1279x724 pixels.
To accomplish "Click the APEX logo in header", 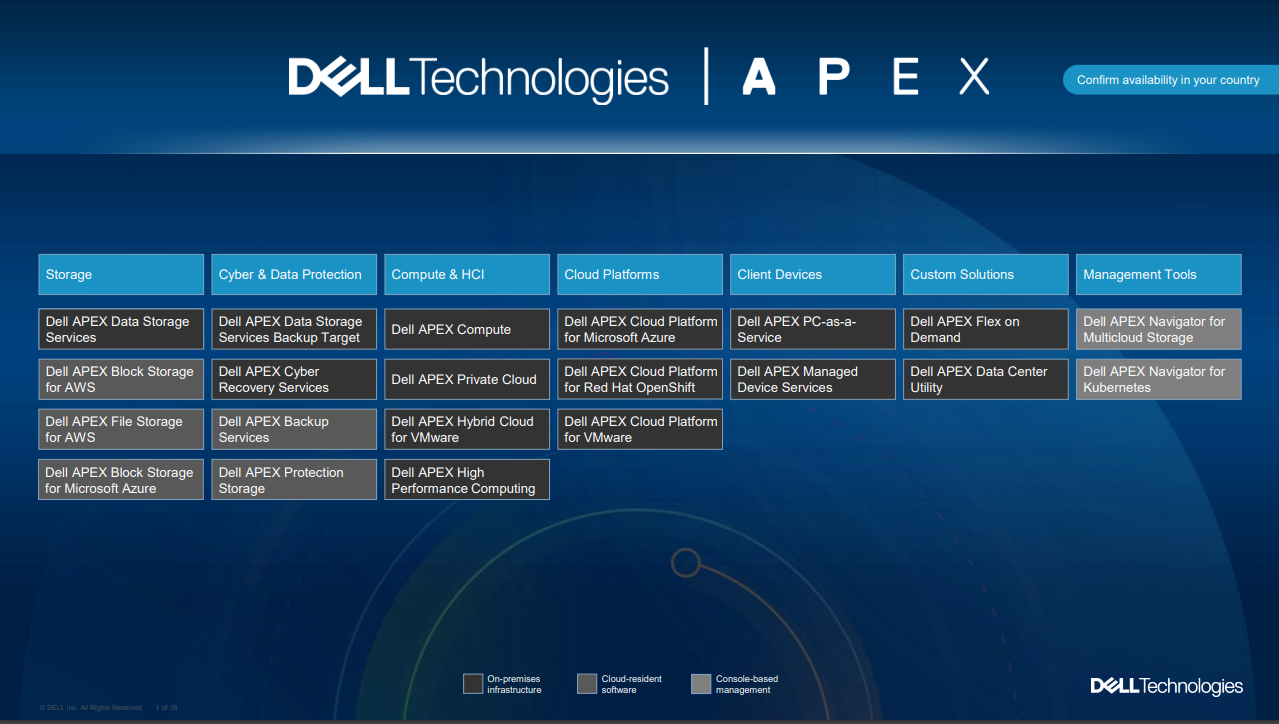I will pos(865,77).
